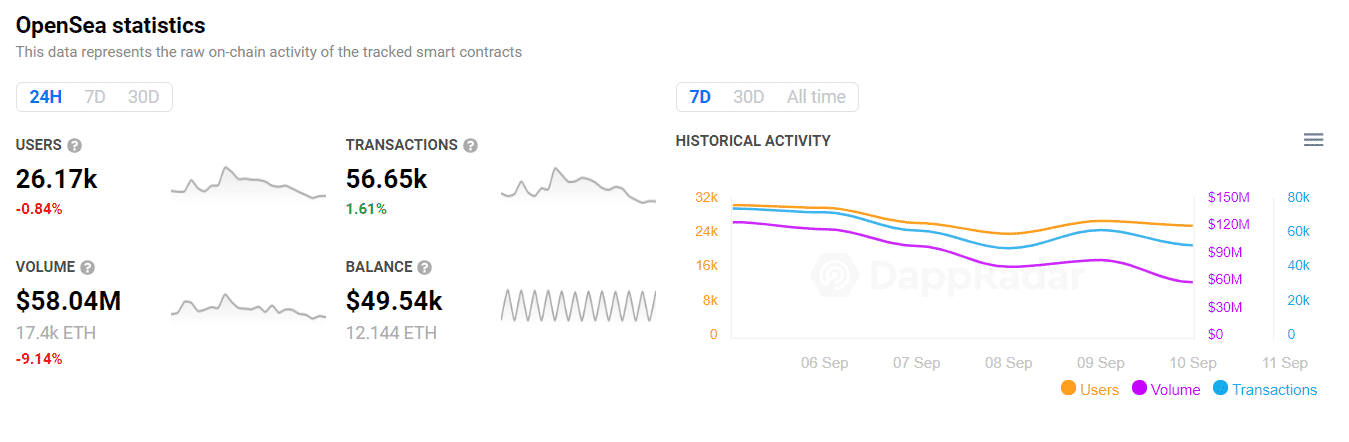
Task: Show All time historical activity
Action: [x=816, y=97]
